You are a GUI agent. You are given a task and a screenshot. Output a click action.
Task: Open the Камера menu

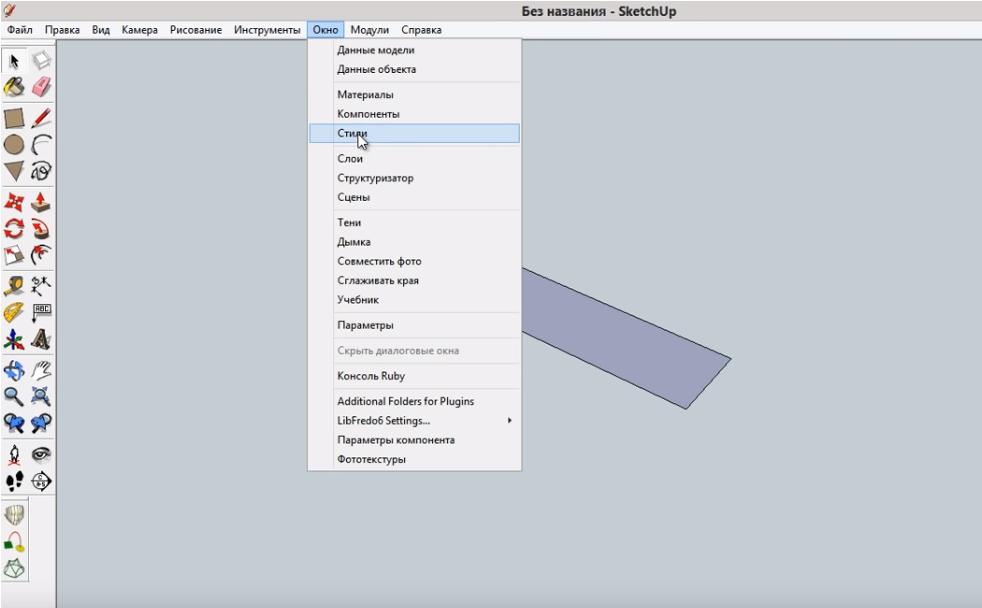pos(139,30)
